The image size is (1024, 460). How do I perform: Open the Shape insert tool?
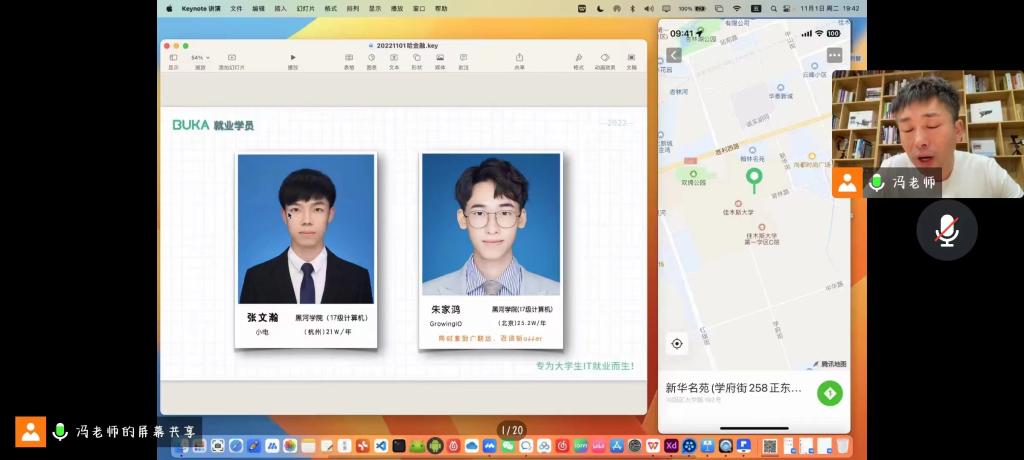click(x=417, y=59)
